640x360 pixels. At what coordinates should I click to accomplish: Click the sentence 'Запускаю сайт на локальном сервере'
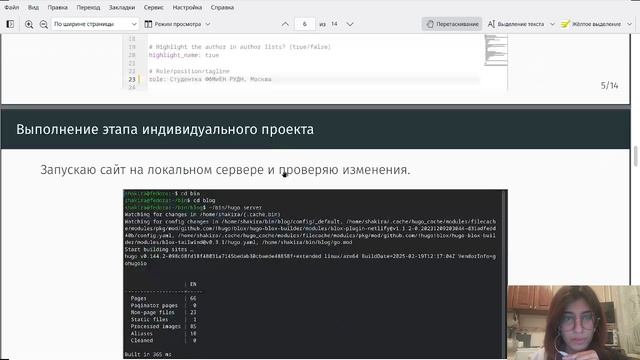152,170
